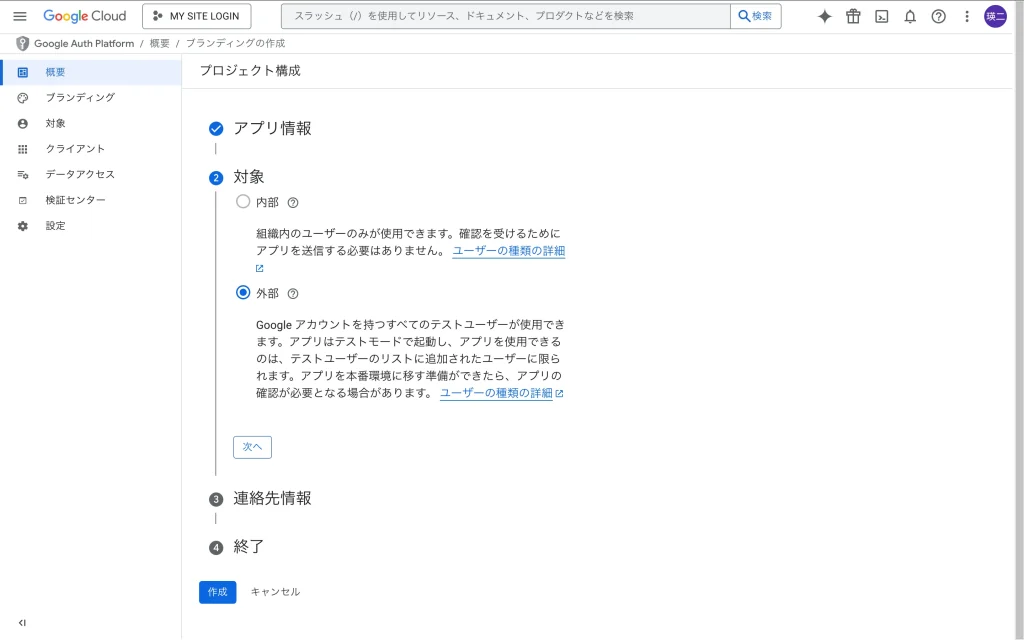
Task: Show help tooltip next to 内部
Action: (293, 202)
